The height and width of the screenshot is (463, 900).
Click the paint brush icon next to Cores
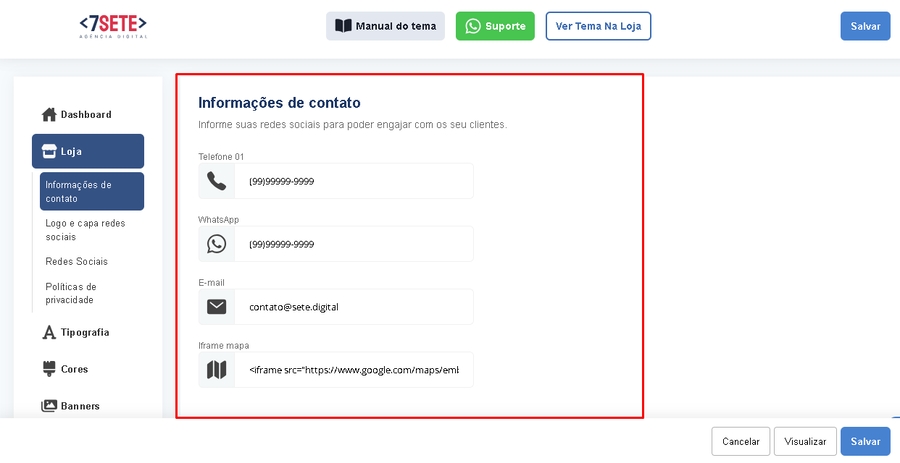(49, 369)
